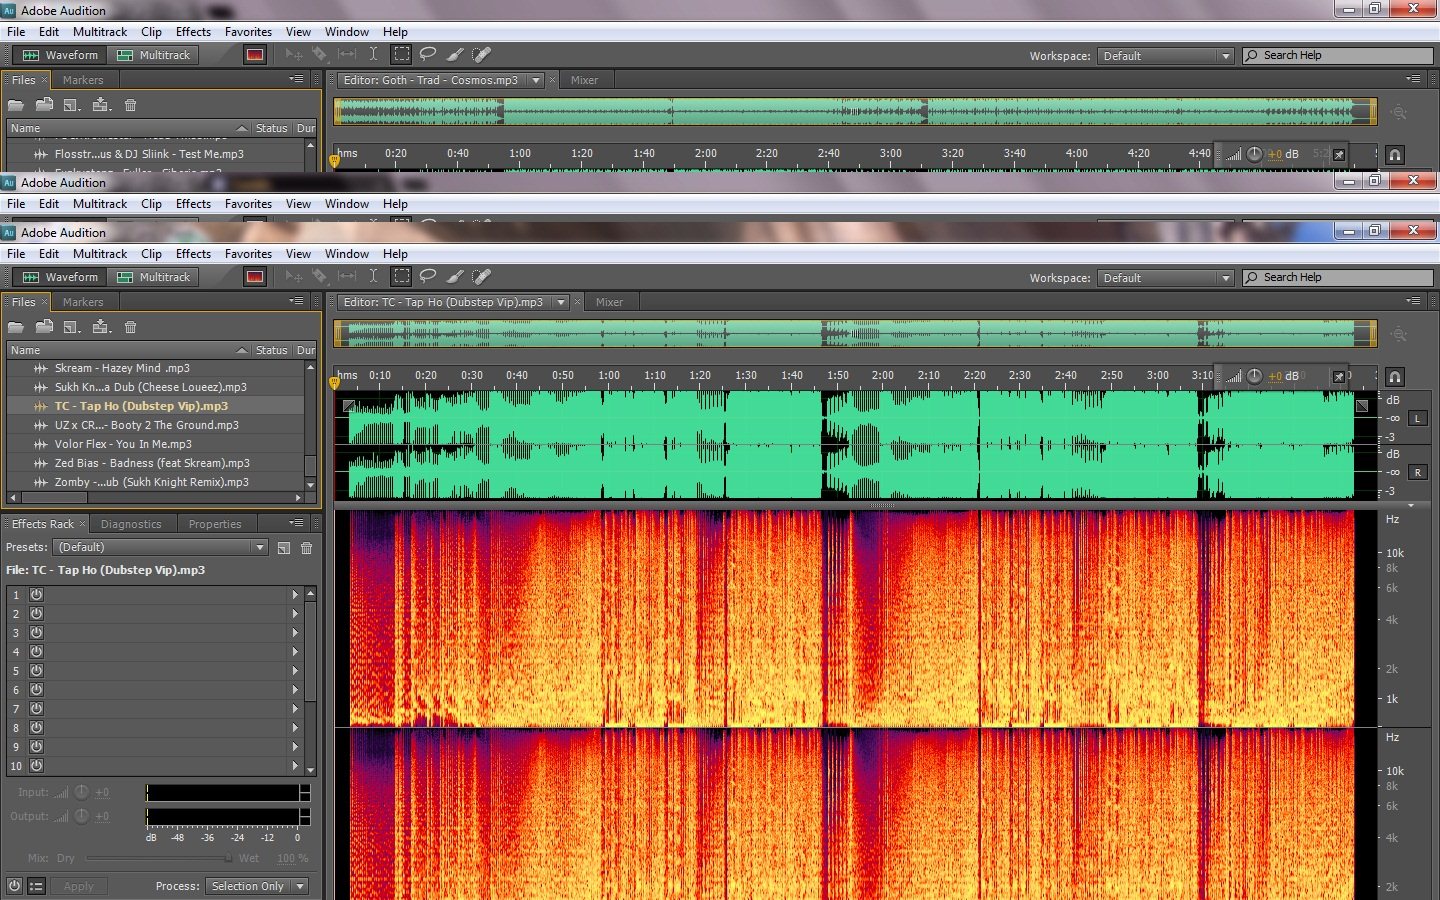This screenshot has height=900, width=1440.
Task: Toggle the R channel button in Tap Ho editor
Action: coord(1417,472)
